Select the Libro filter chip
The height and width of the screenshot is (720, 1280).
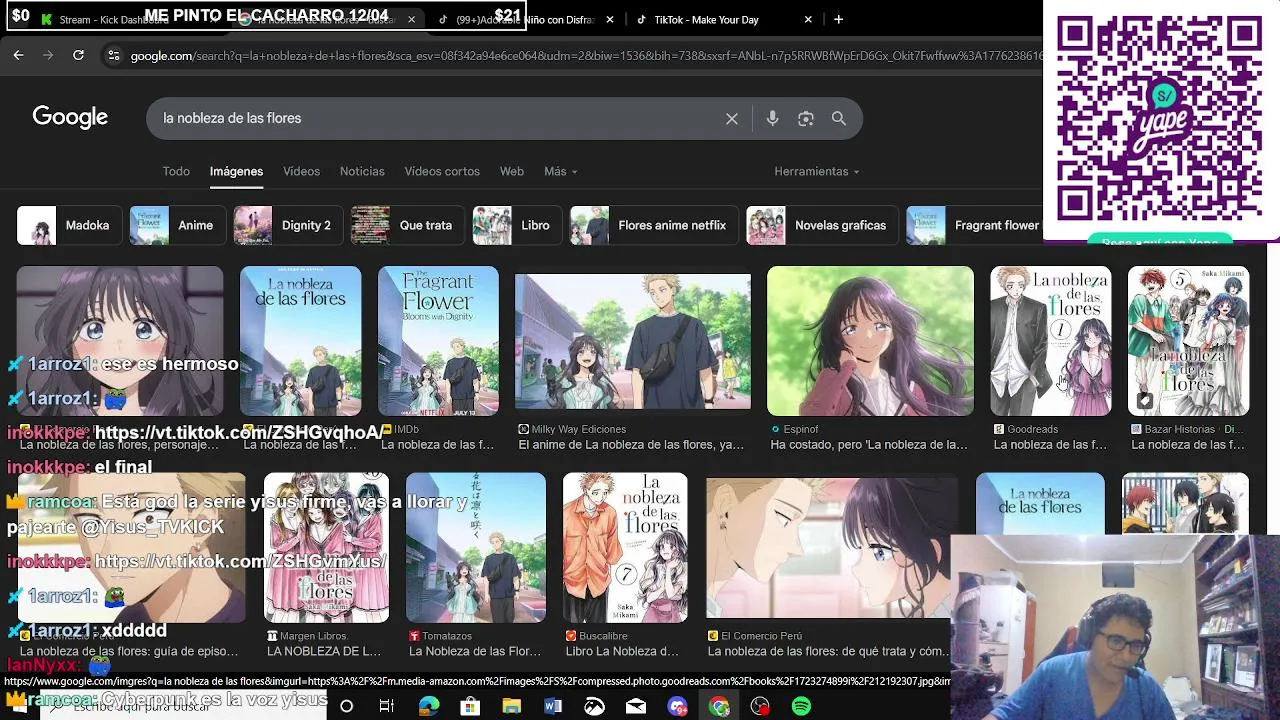tap(517, 225)
